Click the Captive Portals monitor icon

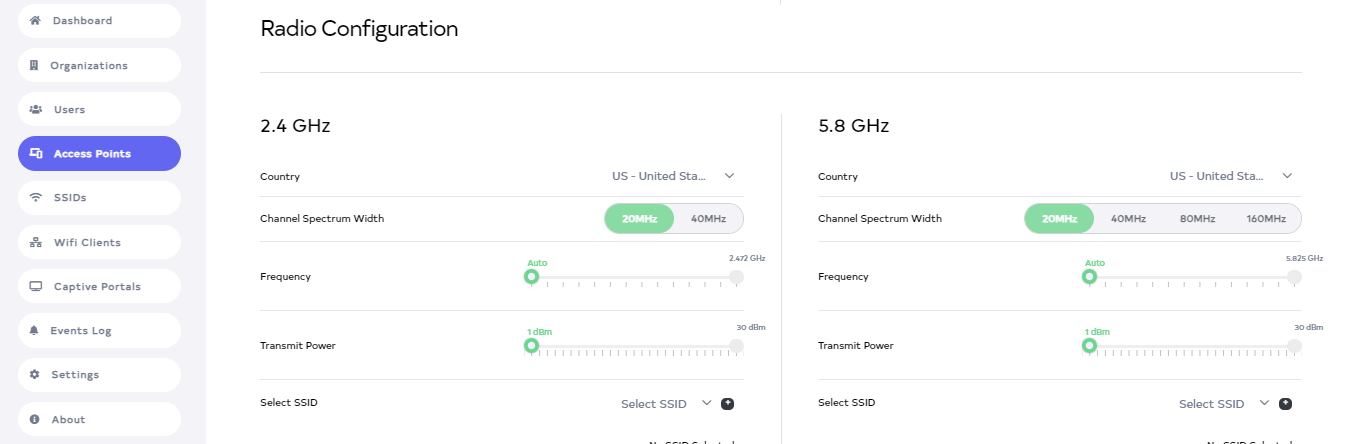pos(36,287)
